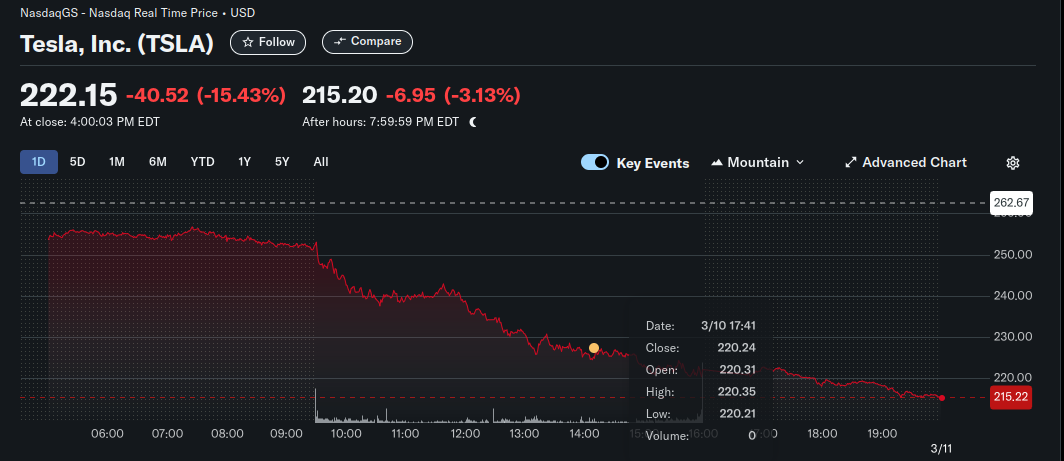Image resolution: width=1064 pixels, height=461 pixels.
Task: Switch to the 5D range tab
Action: point(78,162)
